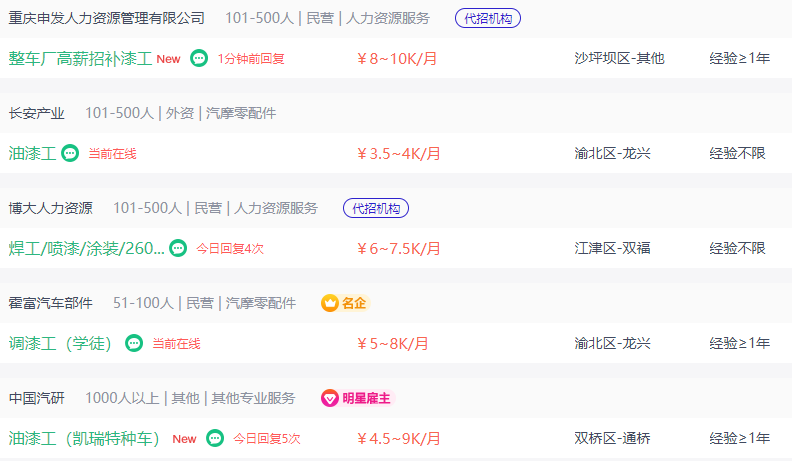Click the 明星雇主 heart badge
792x461 pixels.
[x=358, y=398]
